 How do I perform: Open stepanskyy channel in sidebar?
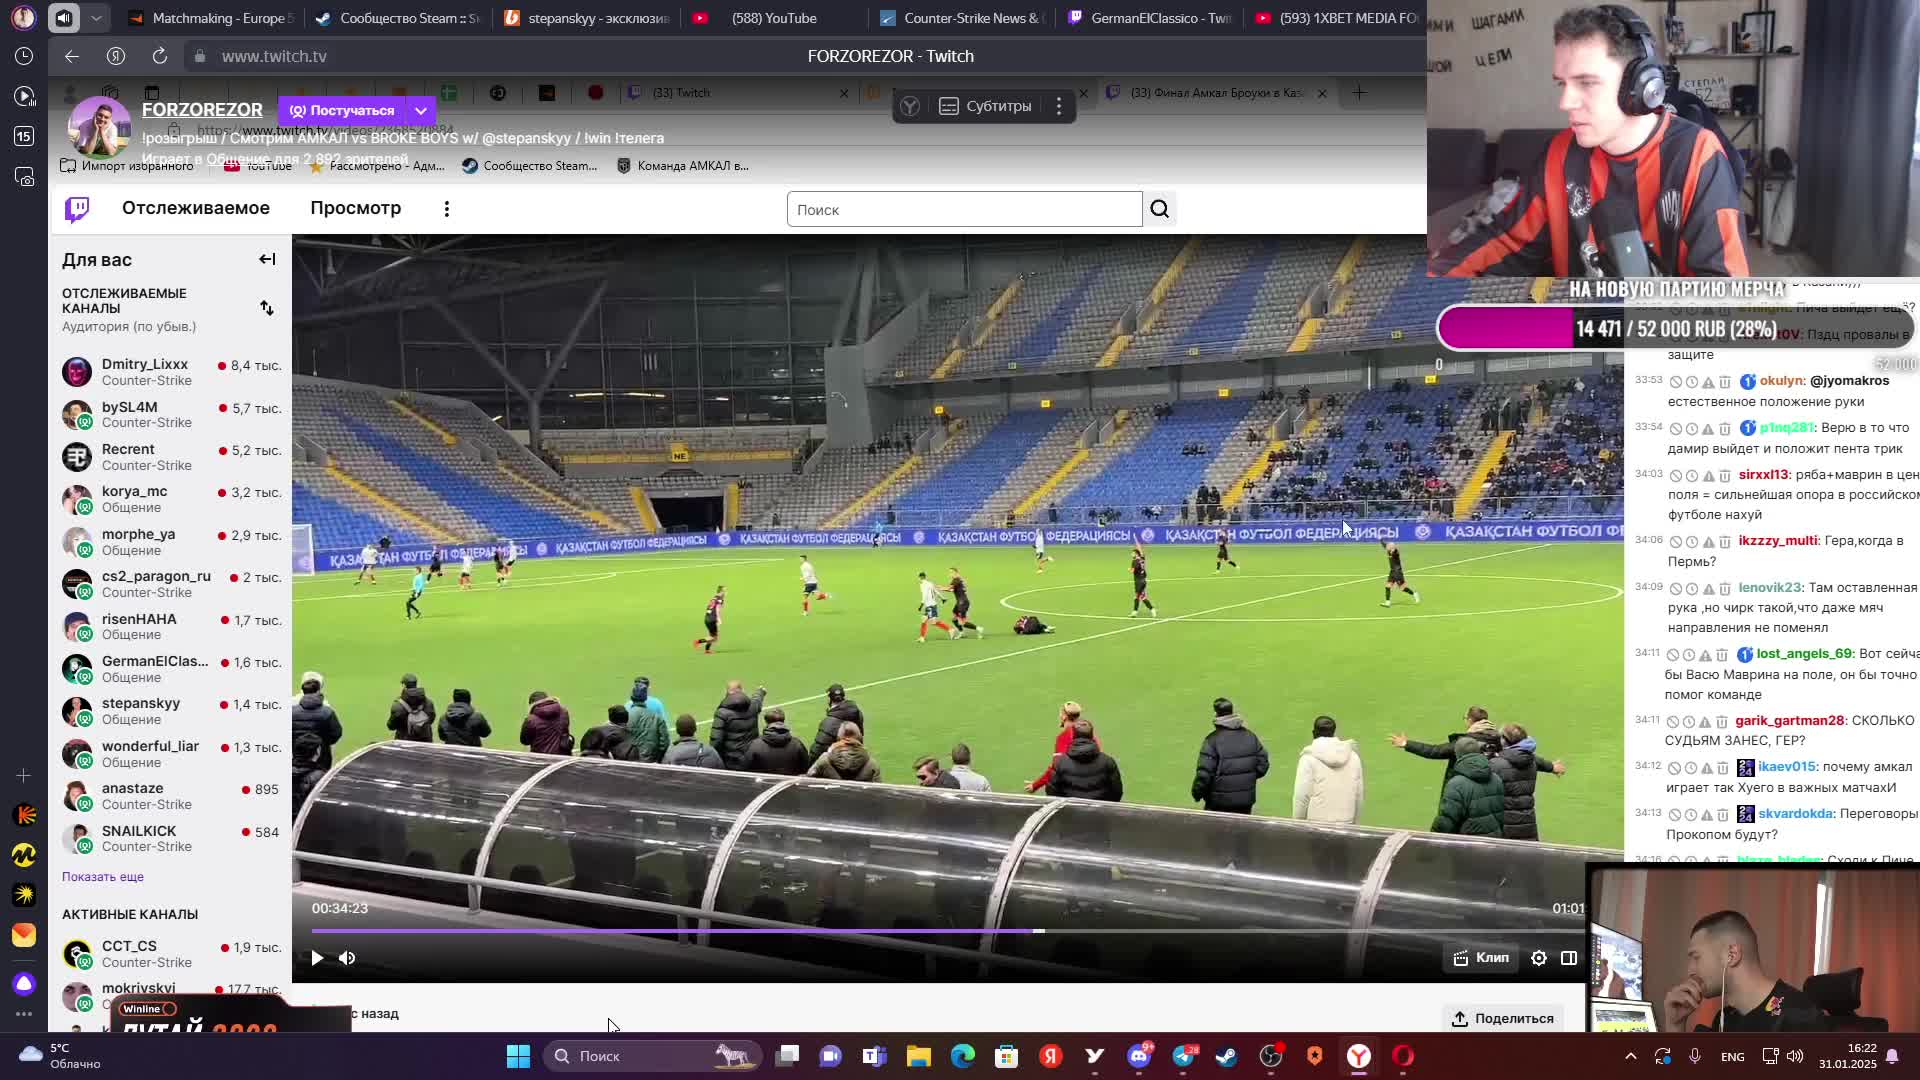[171, 711]
